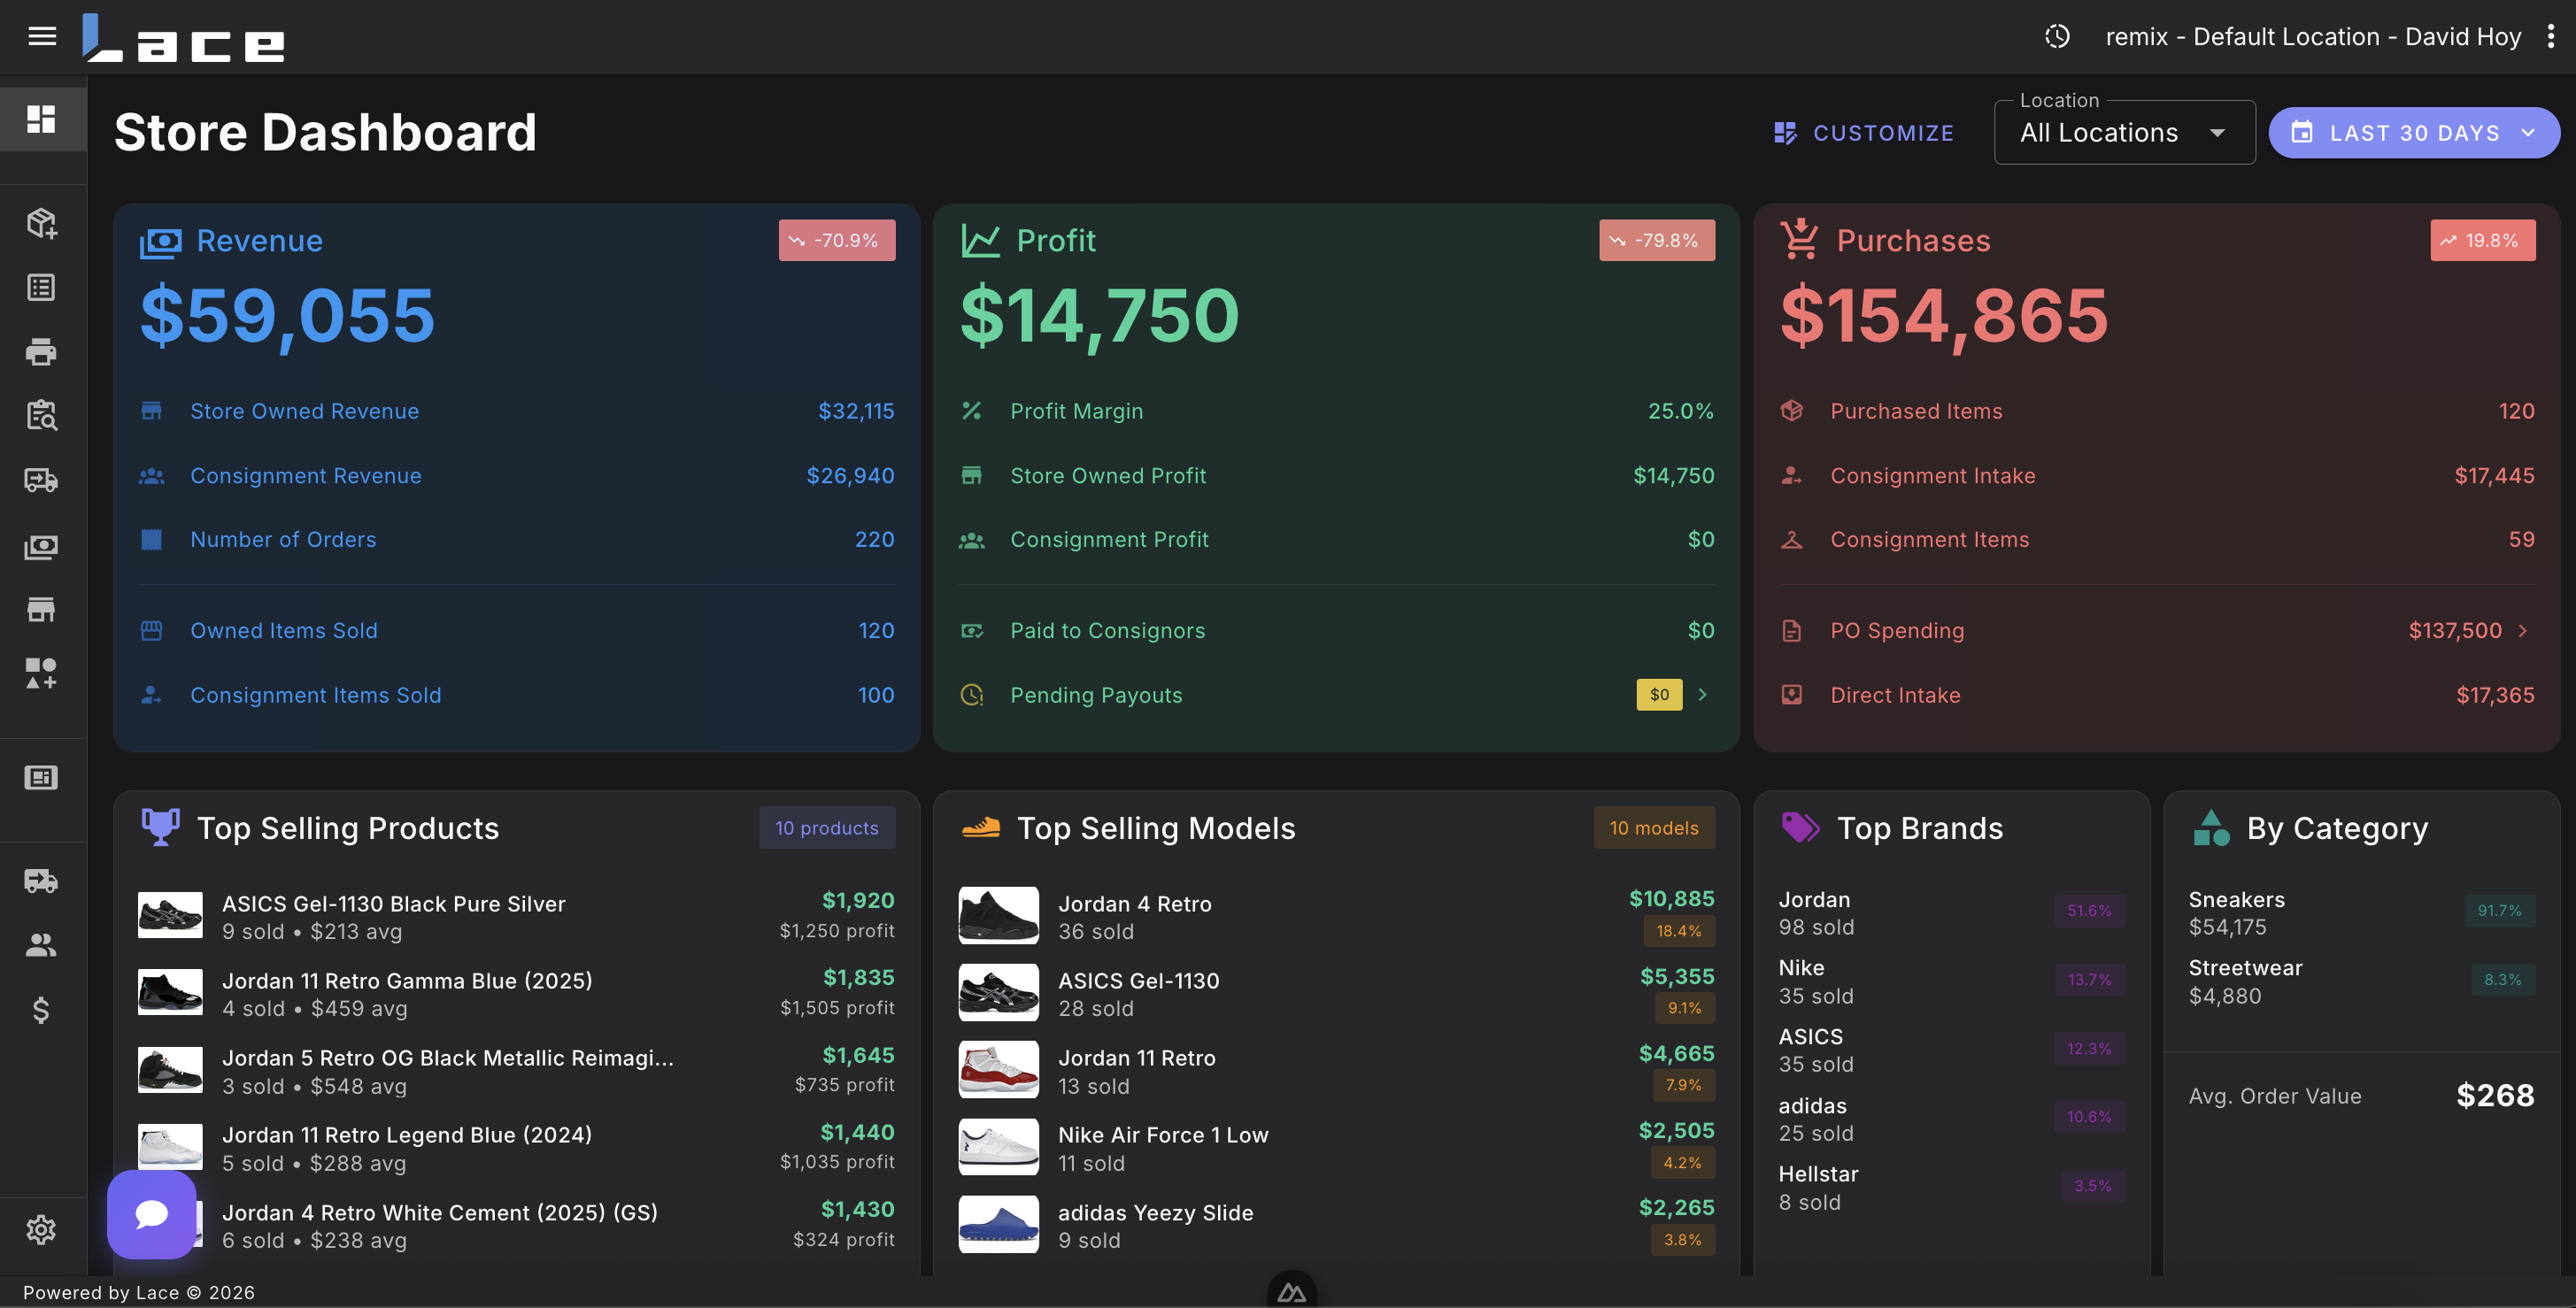This screenshot has width=2576, height=1308.
Task: Select the Direct Intake row label
Action: point(1895,695)
